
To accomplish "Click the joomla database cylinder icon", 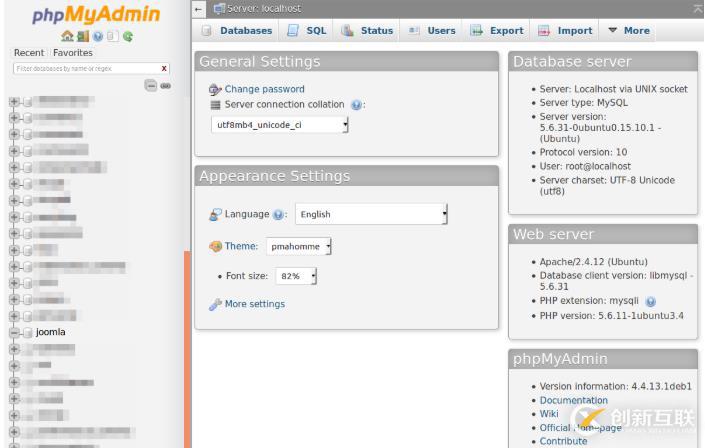I will 28,332.
